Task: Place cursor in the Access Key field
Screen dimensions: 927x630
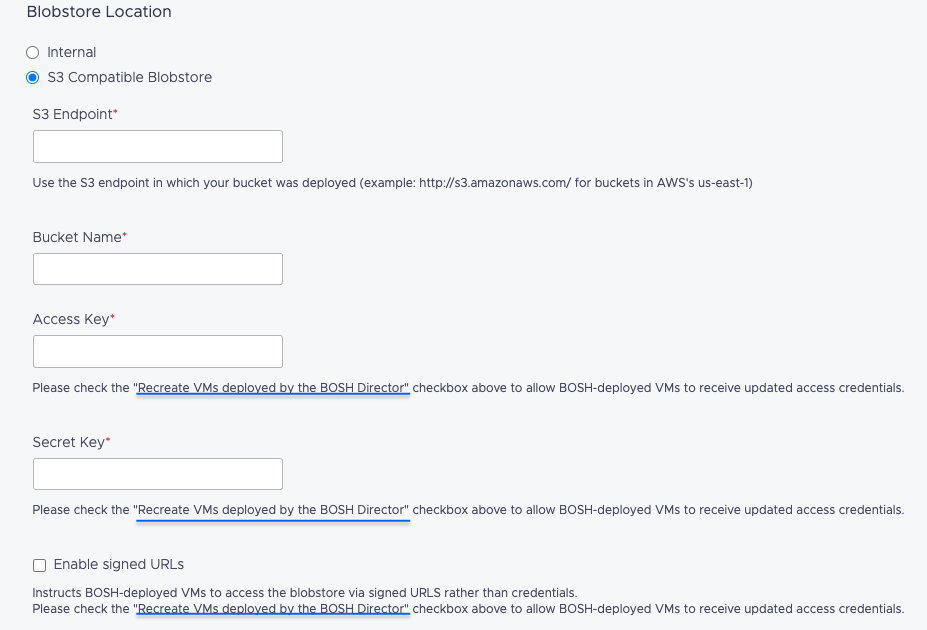Action: click(158, 351)
